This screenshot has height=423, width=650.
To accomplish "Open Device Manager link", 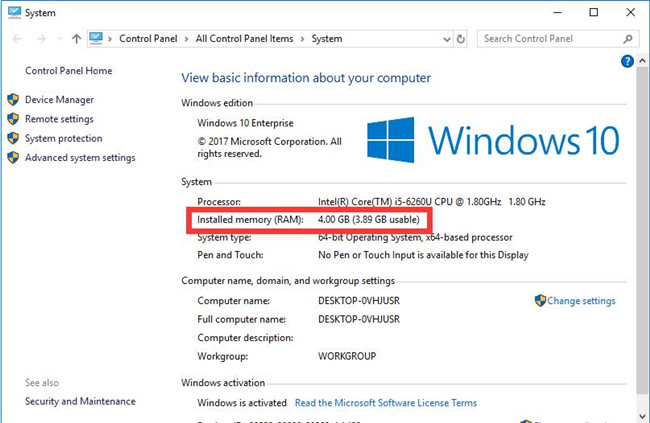I will (x=59, y=100).
